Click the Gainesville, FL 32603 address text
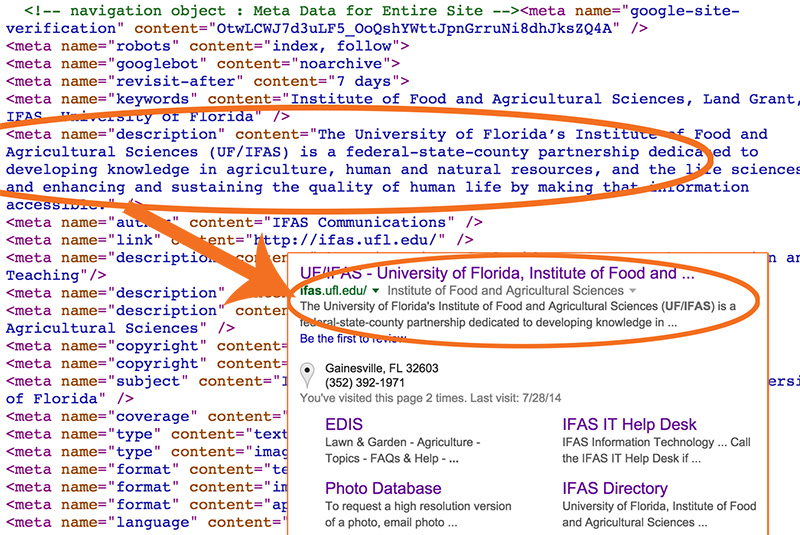 (x=382, y=368)
